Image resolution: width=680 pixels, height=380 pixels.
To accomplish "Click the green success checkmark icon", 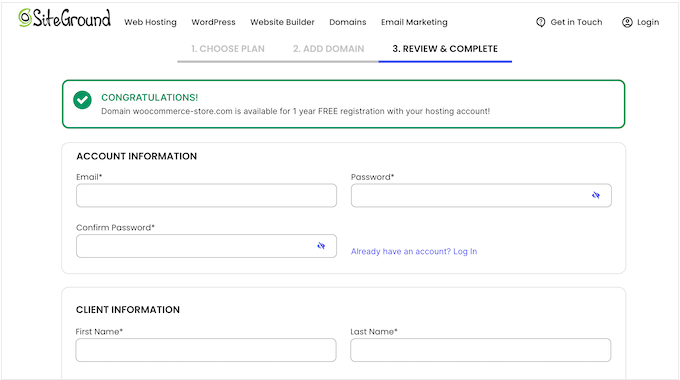I will point(82,100).
